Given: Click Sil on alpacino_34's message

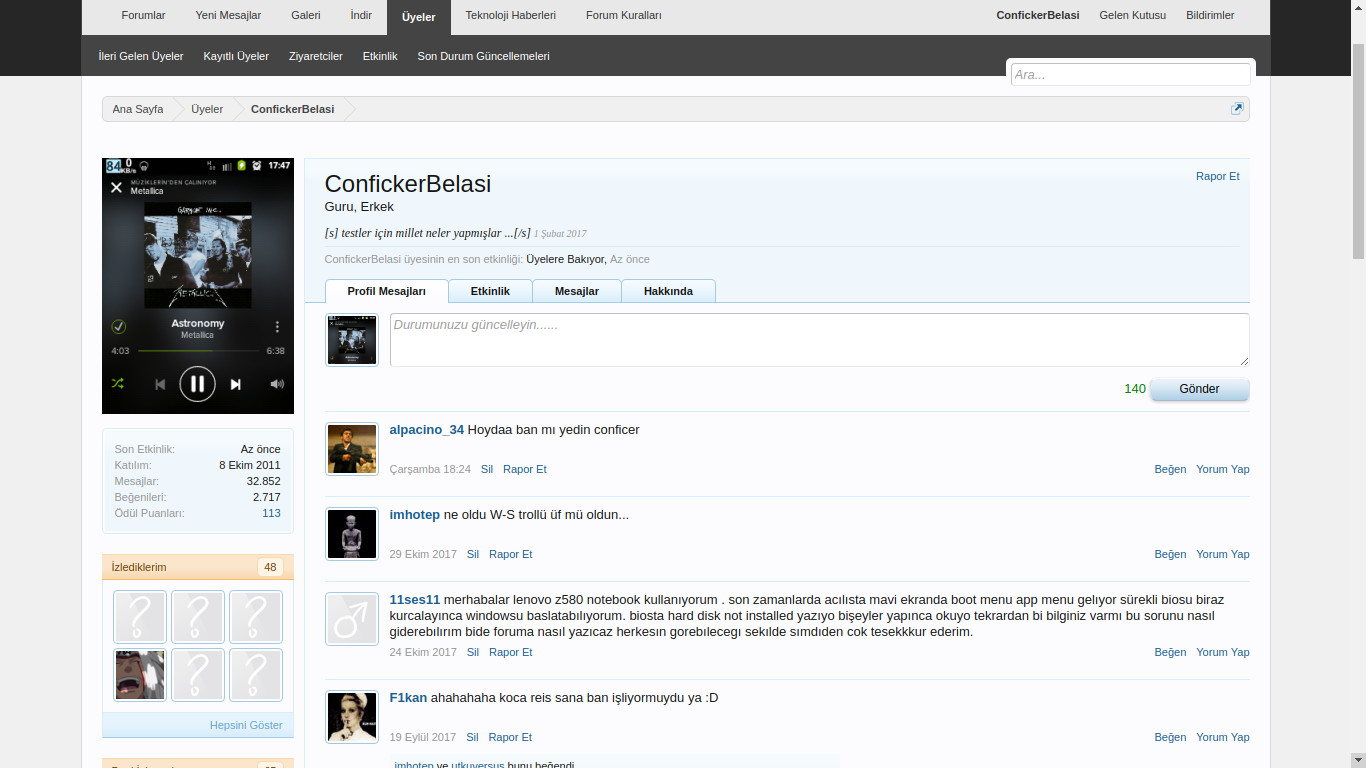Looking at the screenshot, I should pyautogui.click(x=487, y=469).
